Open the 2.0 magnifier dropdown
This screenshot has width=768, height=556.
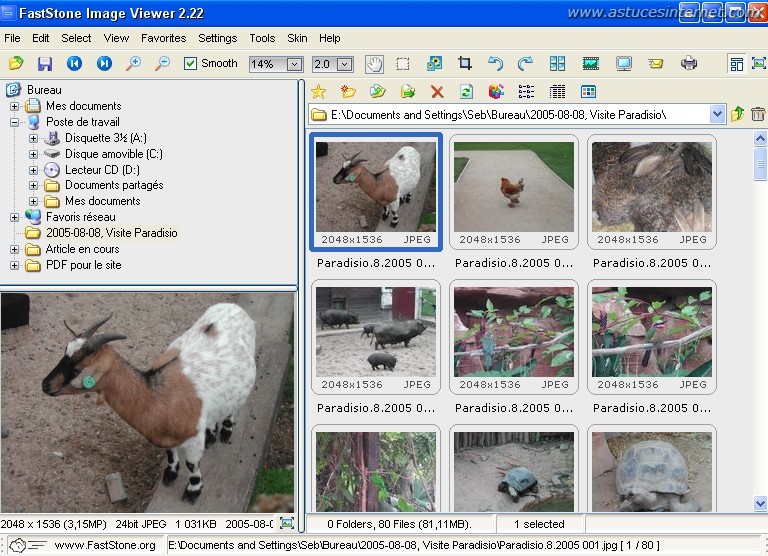345,64
